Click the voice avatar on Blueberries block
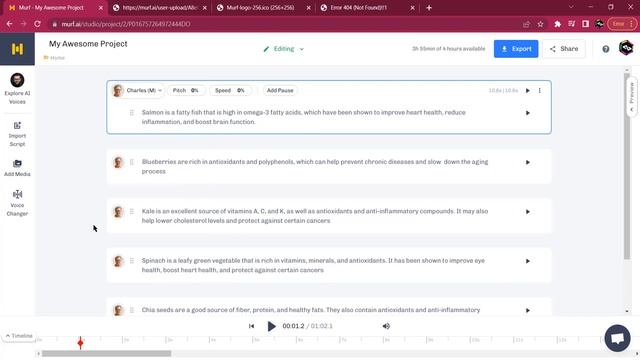The width and height of the screenshot is (640, 360). click(x=118, y=162)
